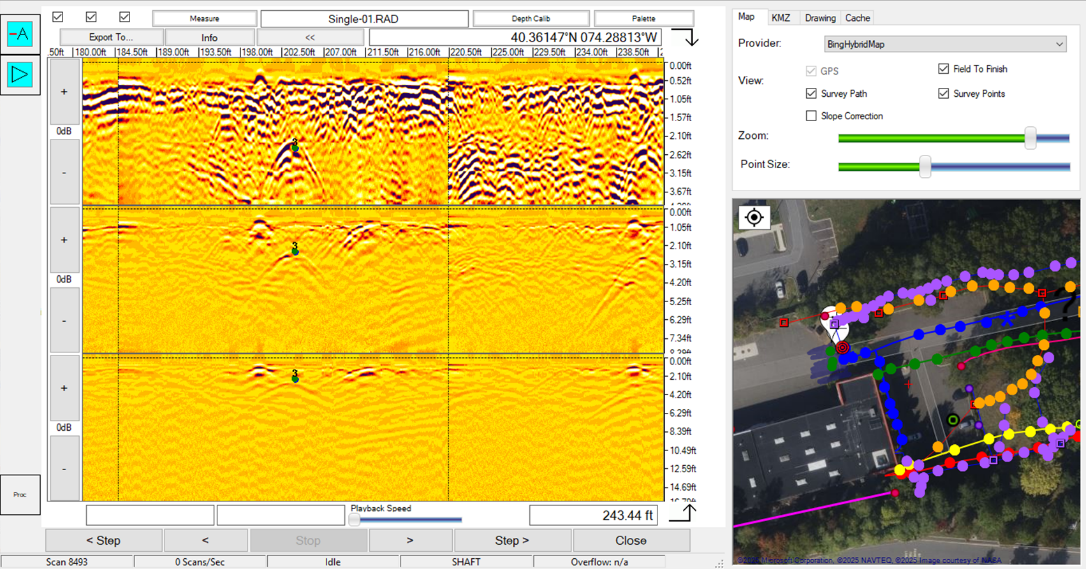The image size is (1086, 569).
Task: Click the map locate crosshair icon
Action: click(x=754, y=217)
